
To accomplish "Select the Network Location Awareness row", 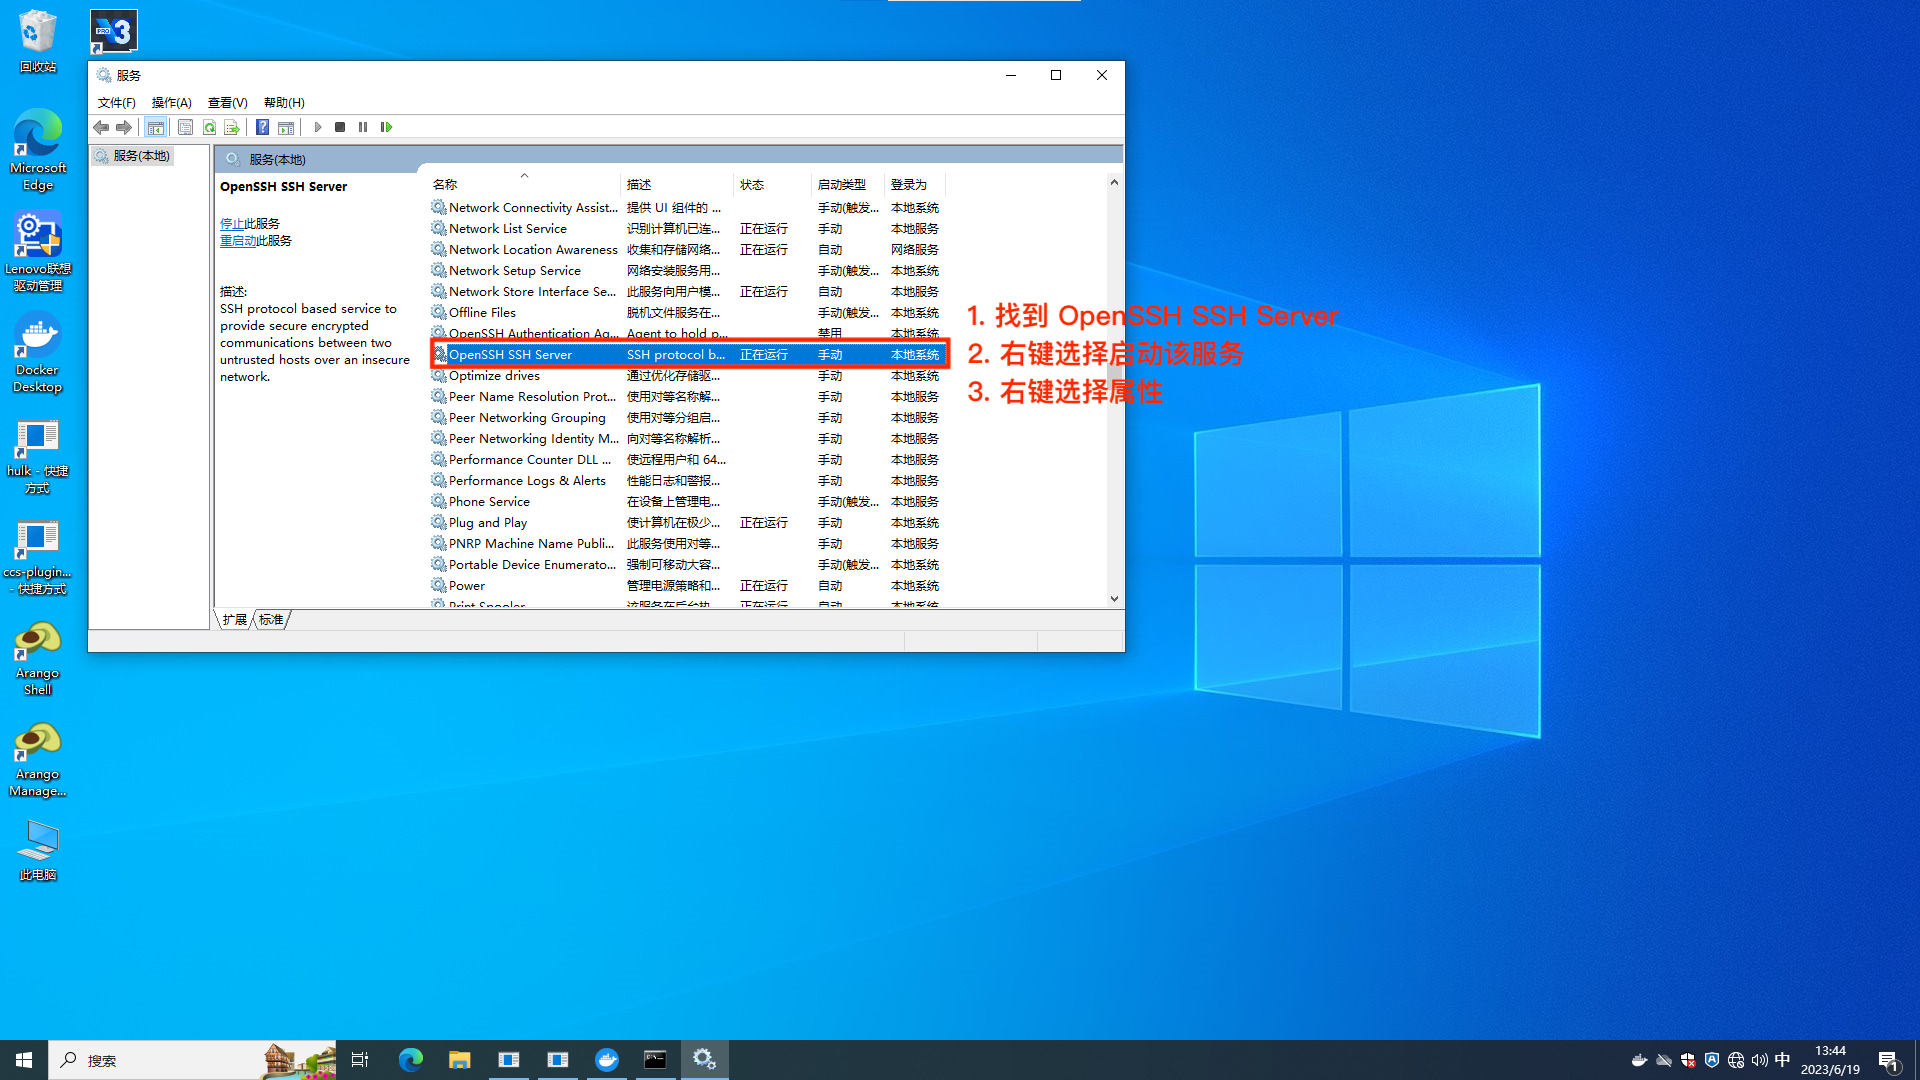I will [x=688, y=250].
